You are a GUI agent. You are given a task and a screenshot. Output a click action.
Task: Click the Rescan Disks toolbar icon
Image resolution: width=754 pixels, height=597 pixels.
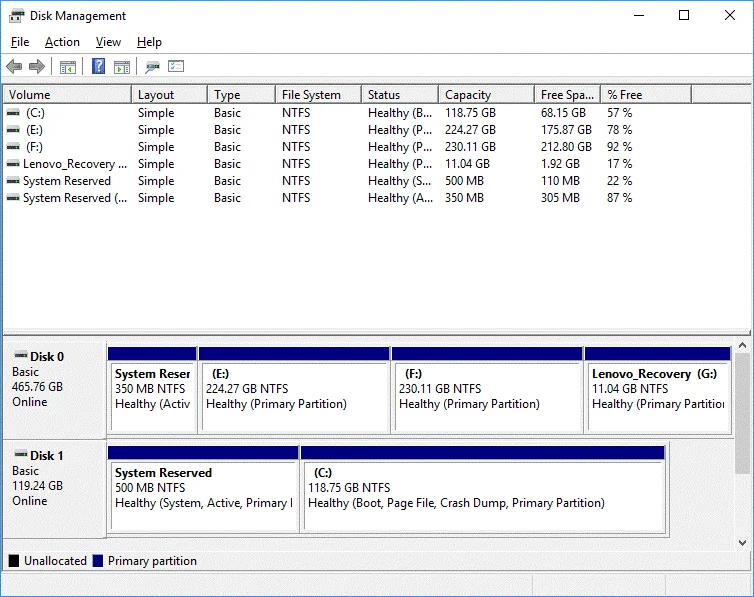(x=152, y=67)
